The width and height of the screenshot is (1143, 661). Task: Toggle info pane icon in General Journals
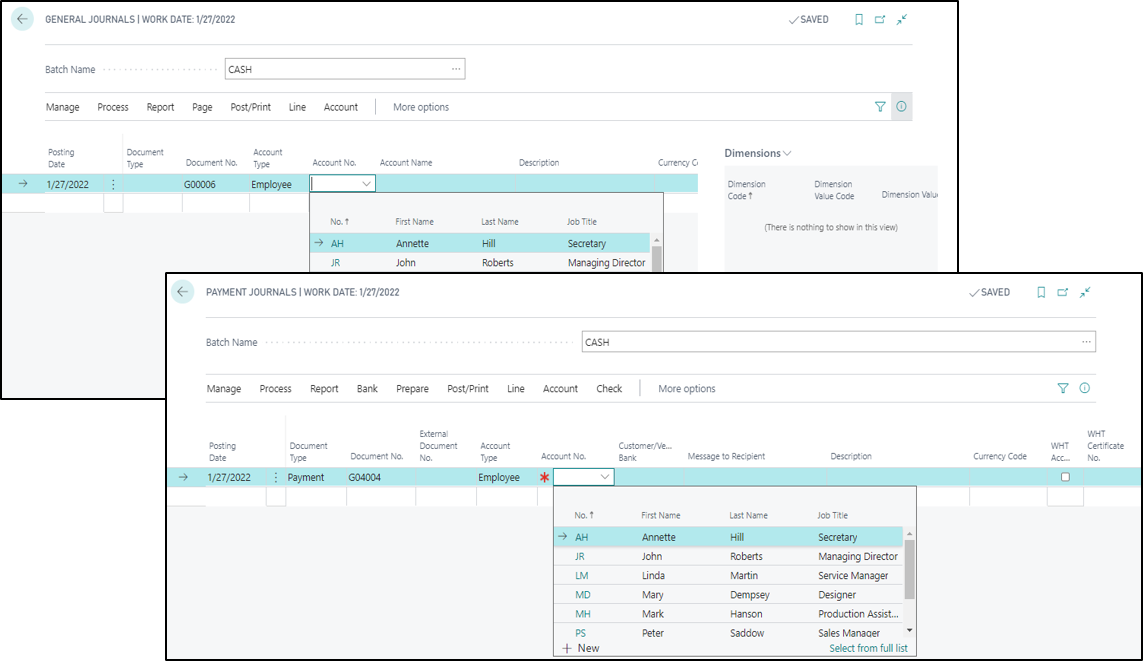[x=901, y=107]
